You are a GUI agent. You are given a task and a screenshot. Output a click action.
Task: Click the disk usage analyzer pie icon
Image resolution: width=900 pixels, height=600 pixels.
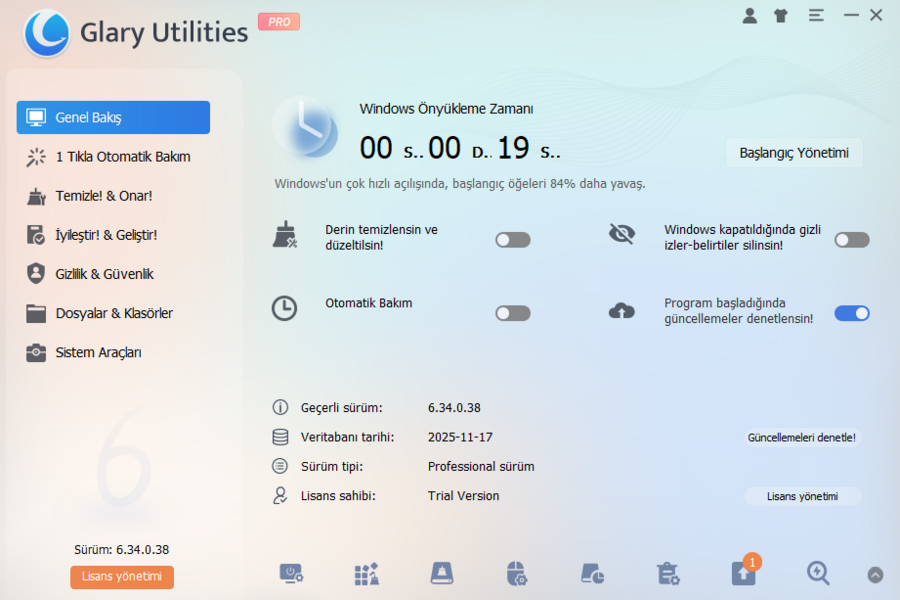click(591, 574)
